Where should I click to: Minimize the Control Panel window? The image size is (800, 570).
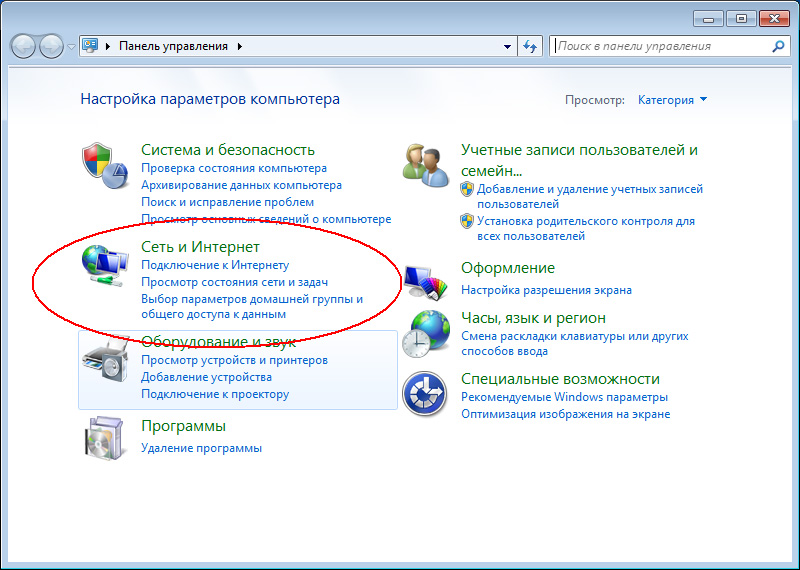coord(708,19)
